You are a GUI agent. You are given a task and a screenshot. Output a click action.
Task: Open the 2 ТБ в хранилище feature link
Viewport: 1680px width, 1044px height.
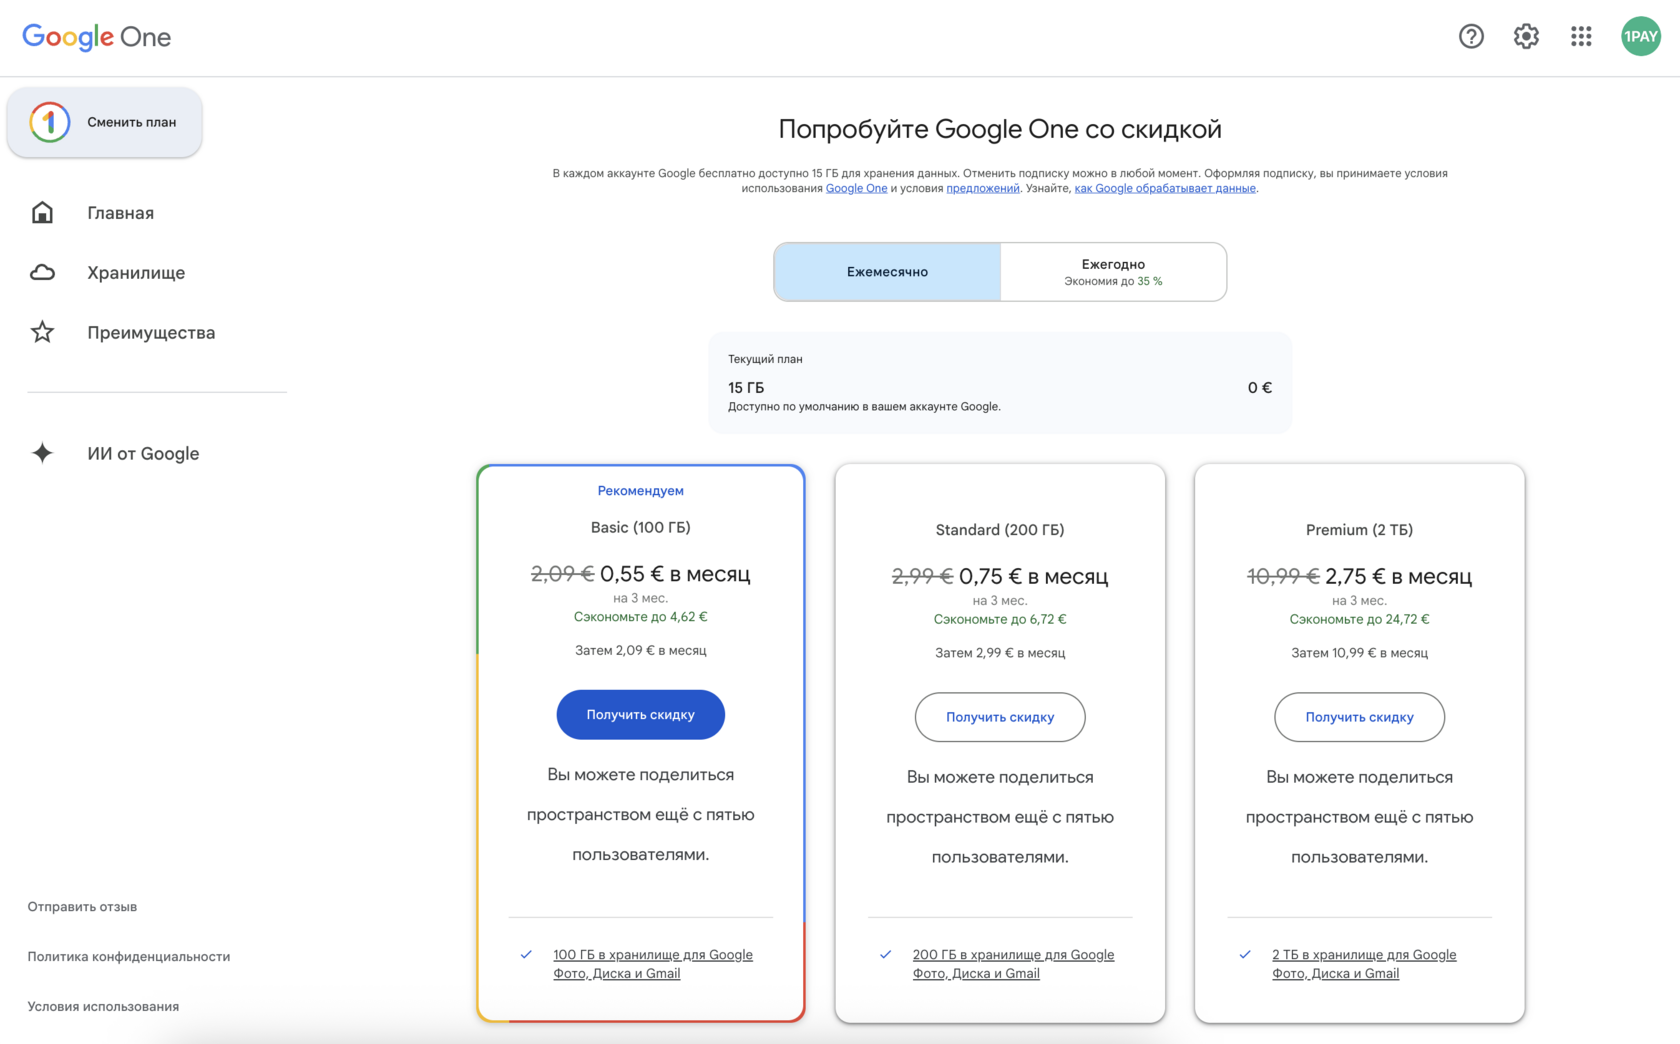(1364, 964)
